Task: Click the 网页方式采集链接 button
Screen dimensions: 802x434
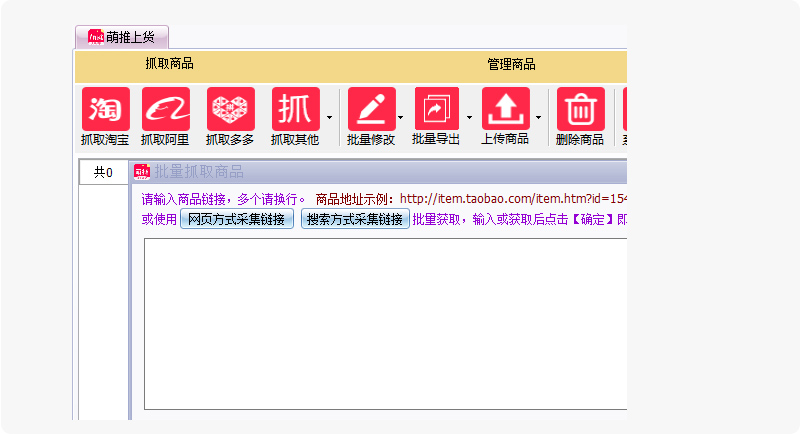Action: click(237, 219)
